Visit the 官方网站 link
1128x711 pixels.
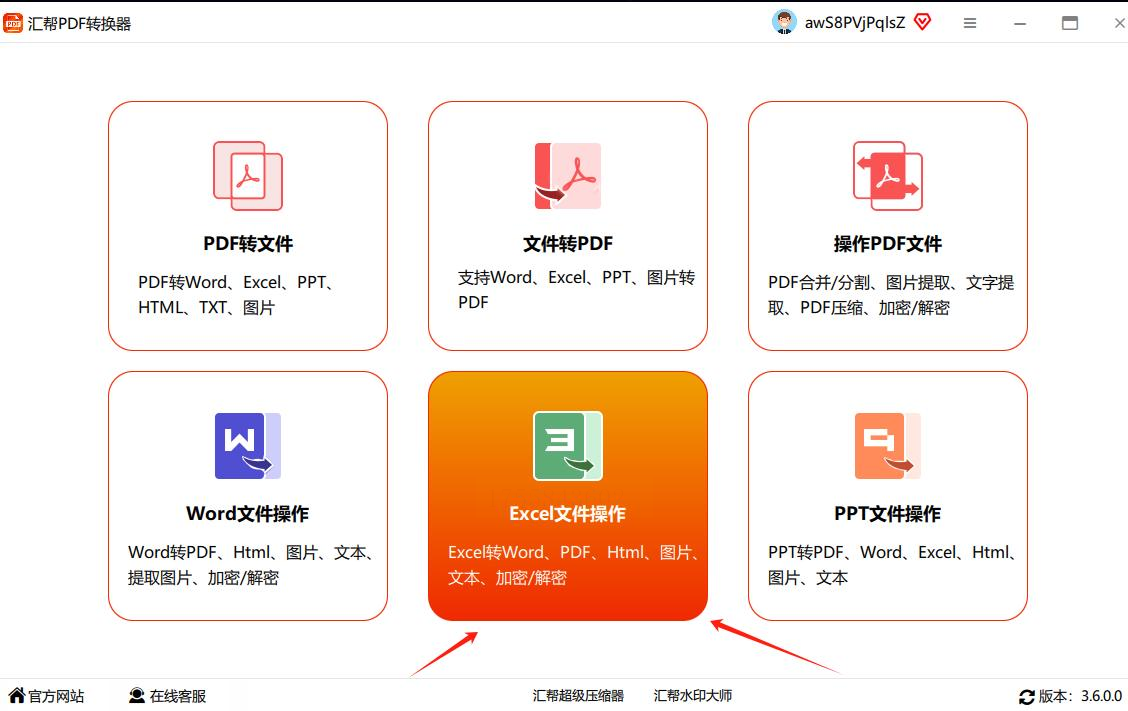(56, 696)
